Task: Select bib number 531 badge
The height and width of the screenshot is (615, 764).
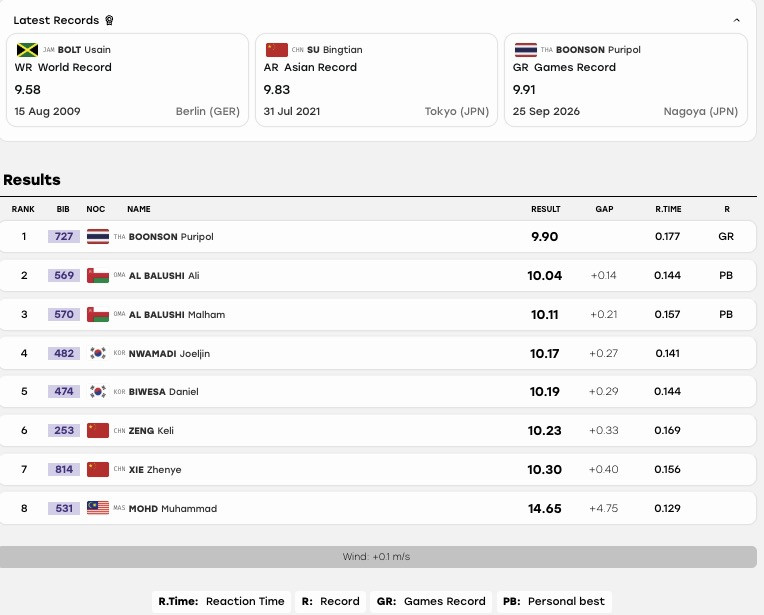Action: pyautogui.click(x=64, y=508)
